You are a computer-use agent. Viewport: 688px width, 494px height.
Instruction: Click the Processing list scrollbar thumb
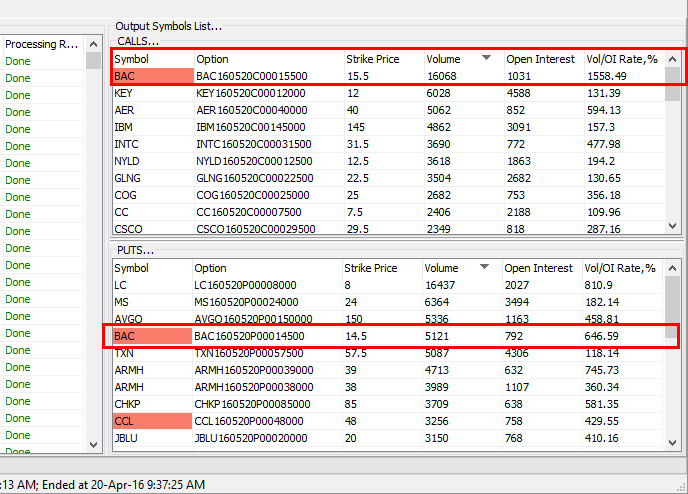93,61
